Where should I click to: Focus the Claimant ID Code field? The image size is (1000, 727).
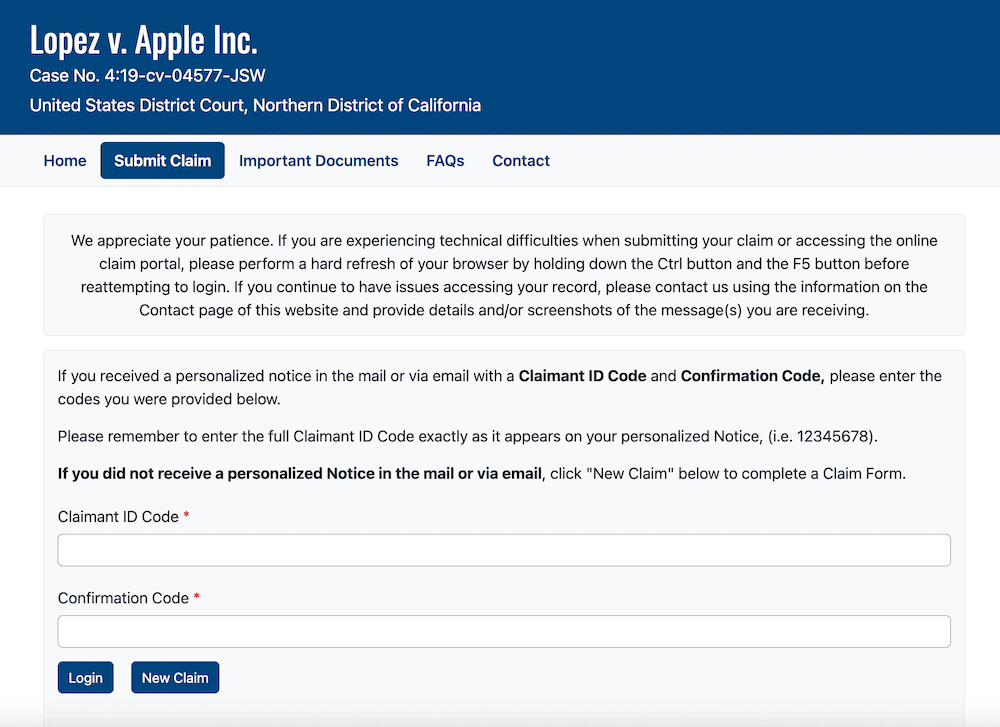pyautogui.click(x=504, y=550)
